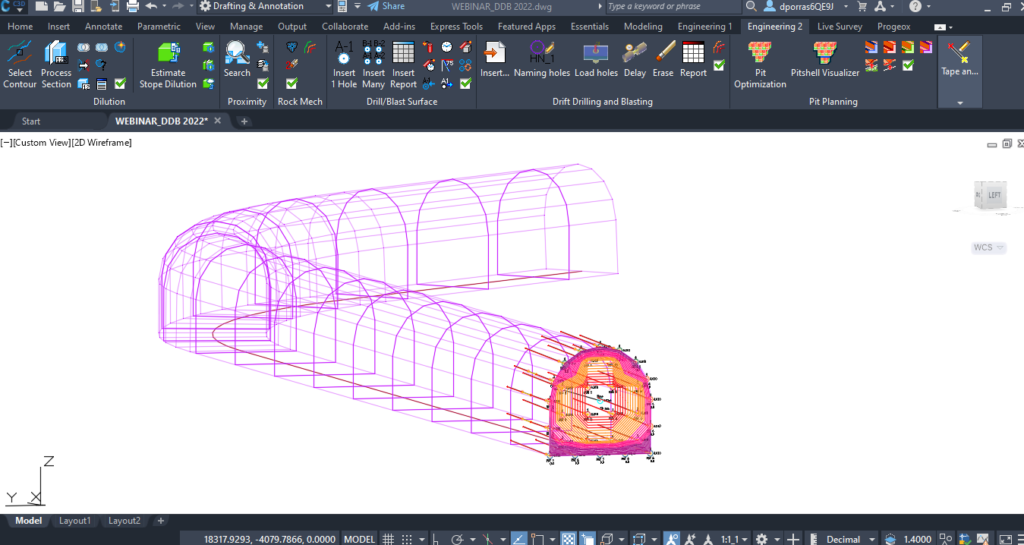Toggle snap mode dots in status bar
Image resolution: width=1024 pixels, height=545 pixels.
[407, 539]
